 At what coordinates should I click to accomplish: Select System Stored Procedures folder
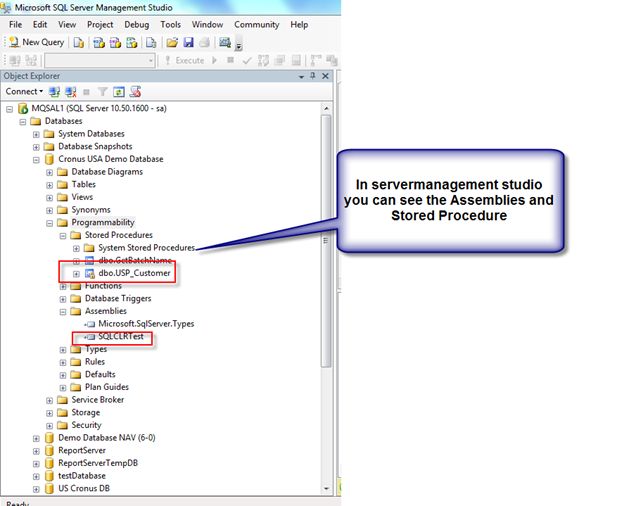tap(146, 248)
